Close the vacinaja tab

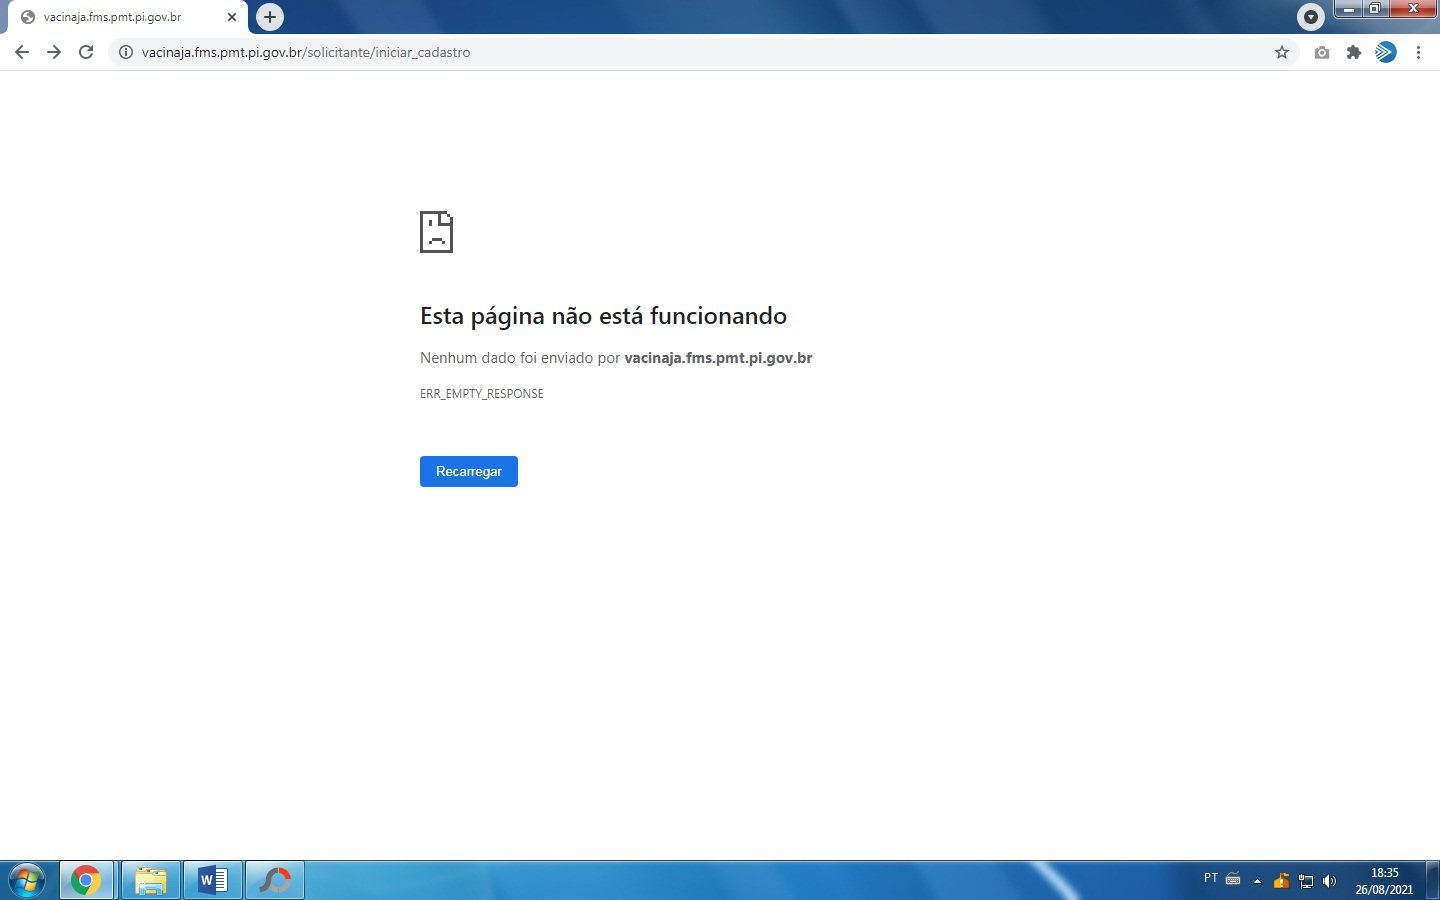coord(232,17)
